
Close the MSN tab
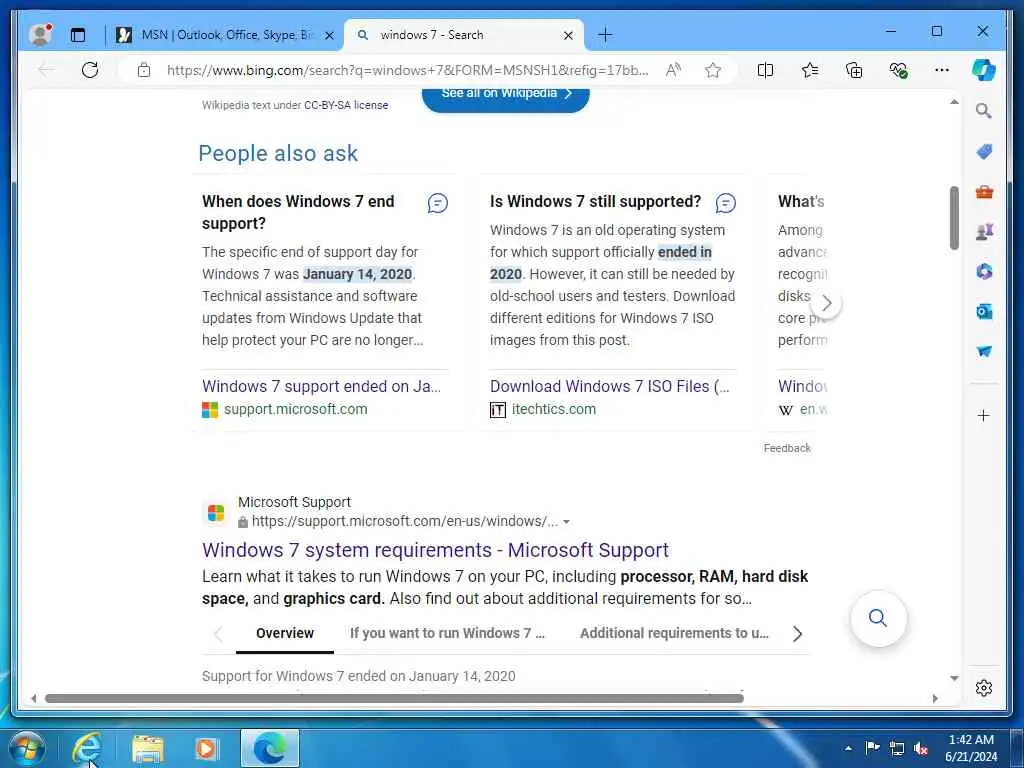click(x=330, y=35)
